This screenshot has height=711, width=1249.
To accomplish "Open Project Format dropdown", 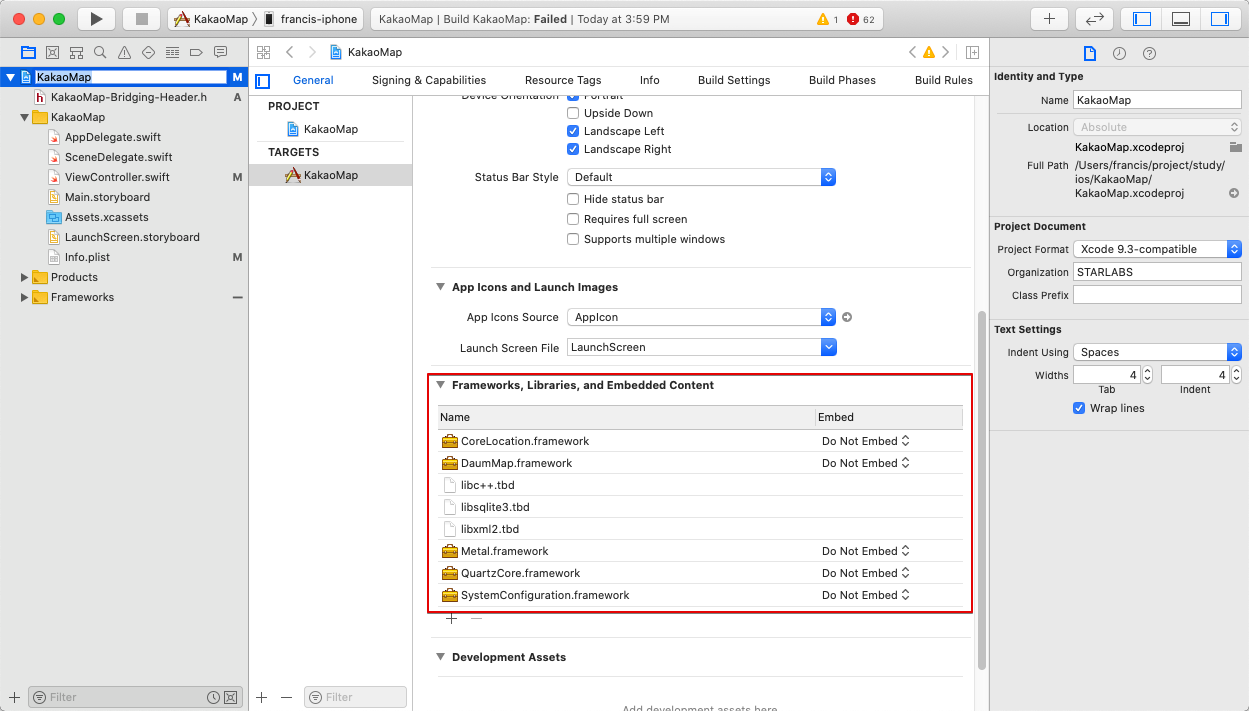I will 1157,249.
